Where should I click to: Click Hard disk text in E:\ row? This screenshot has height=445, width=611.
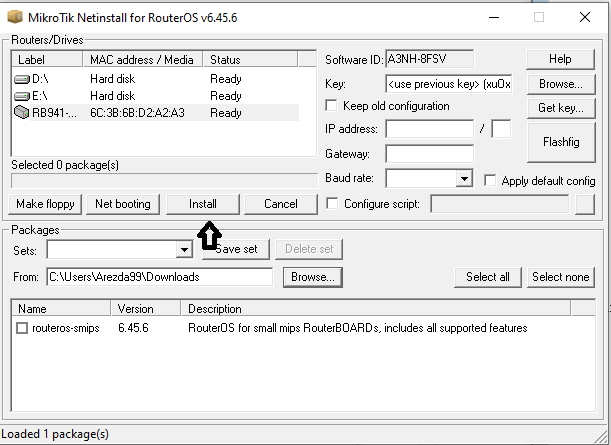113,96
